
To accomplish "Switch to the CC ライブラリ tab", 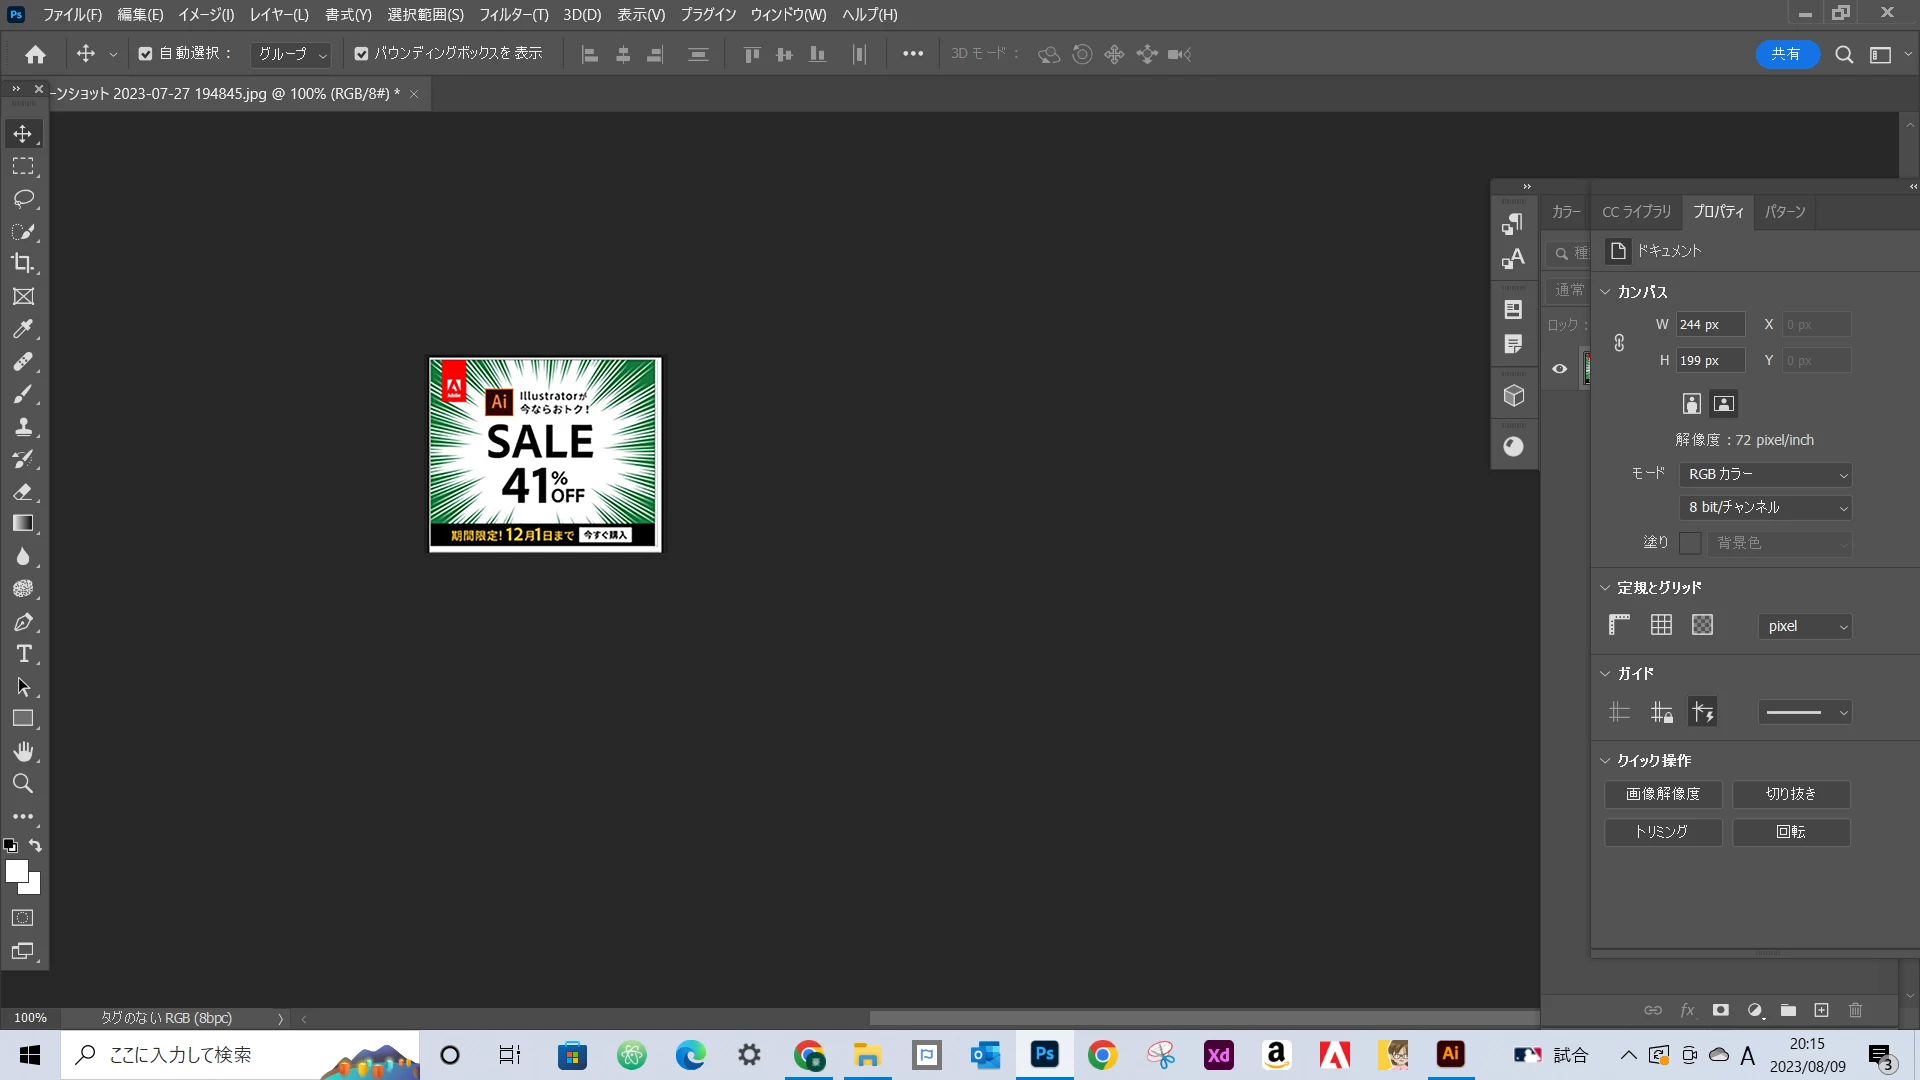I will coord(1636,212).
